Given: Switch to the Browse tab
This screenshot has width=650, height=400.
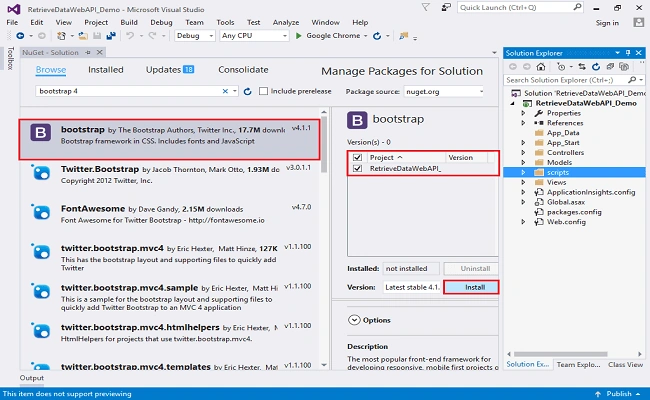Looking at the screenshot, I should [51, 70].
